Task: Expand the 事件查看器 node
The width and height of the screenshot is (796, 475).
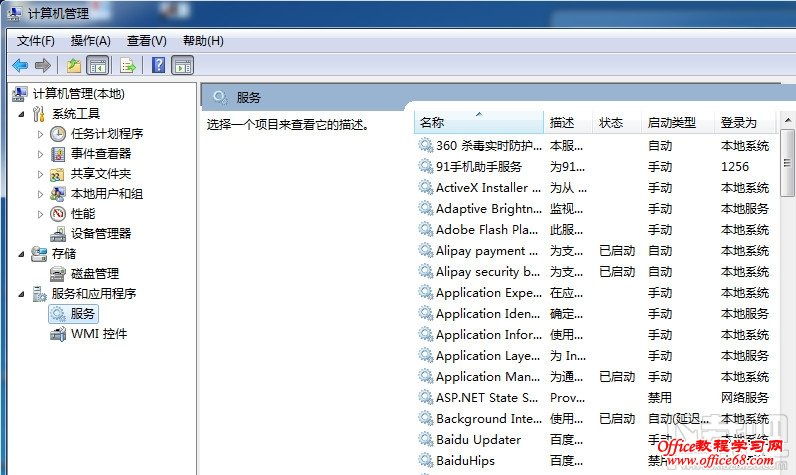Action: [x=41, y=154]
